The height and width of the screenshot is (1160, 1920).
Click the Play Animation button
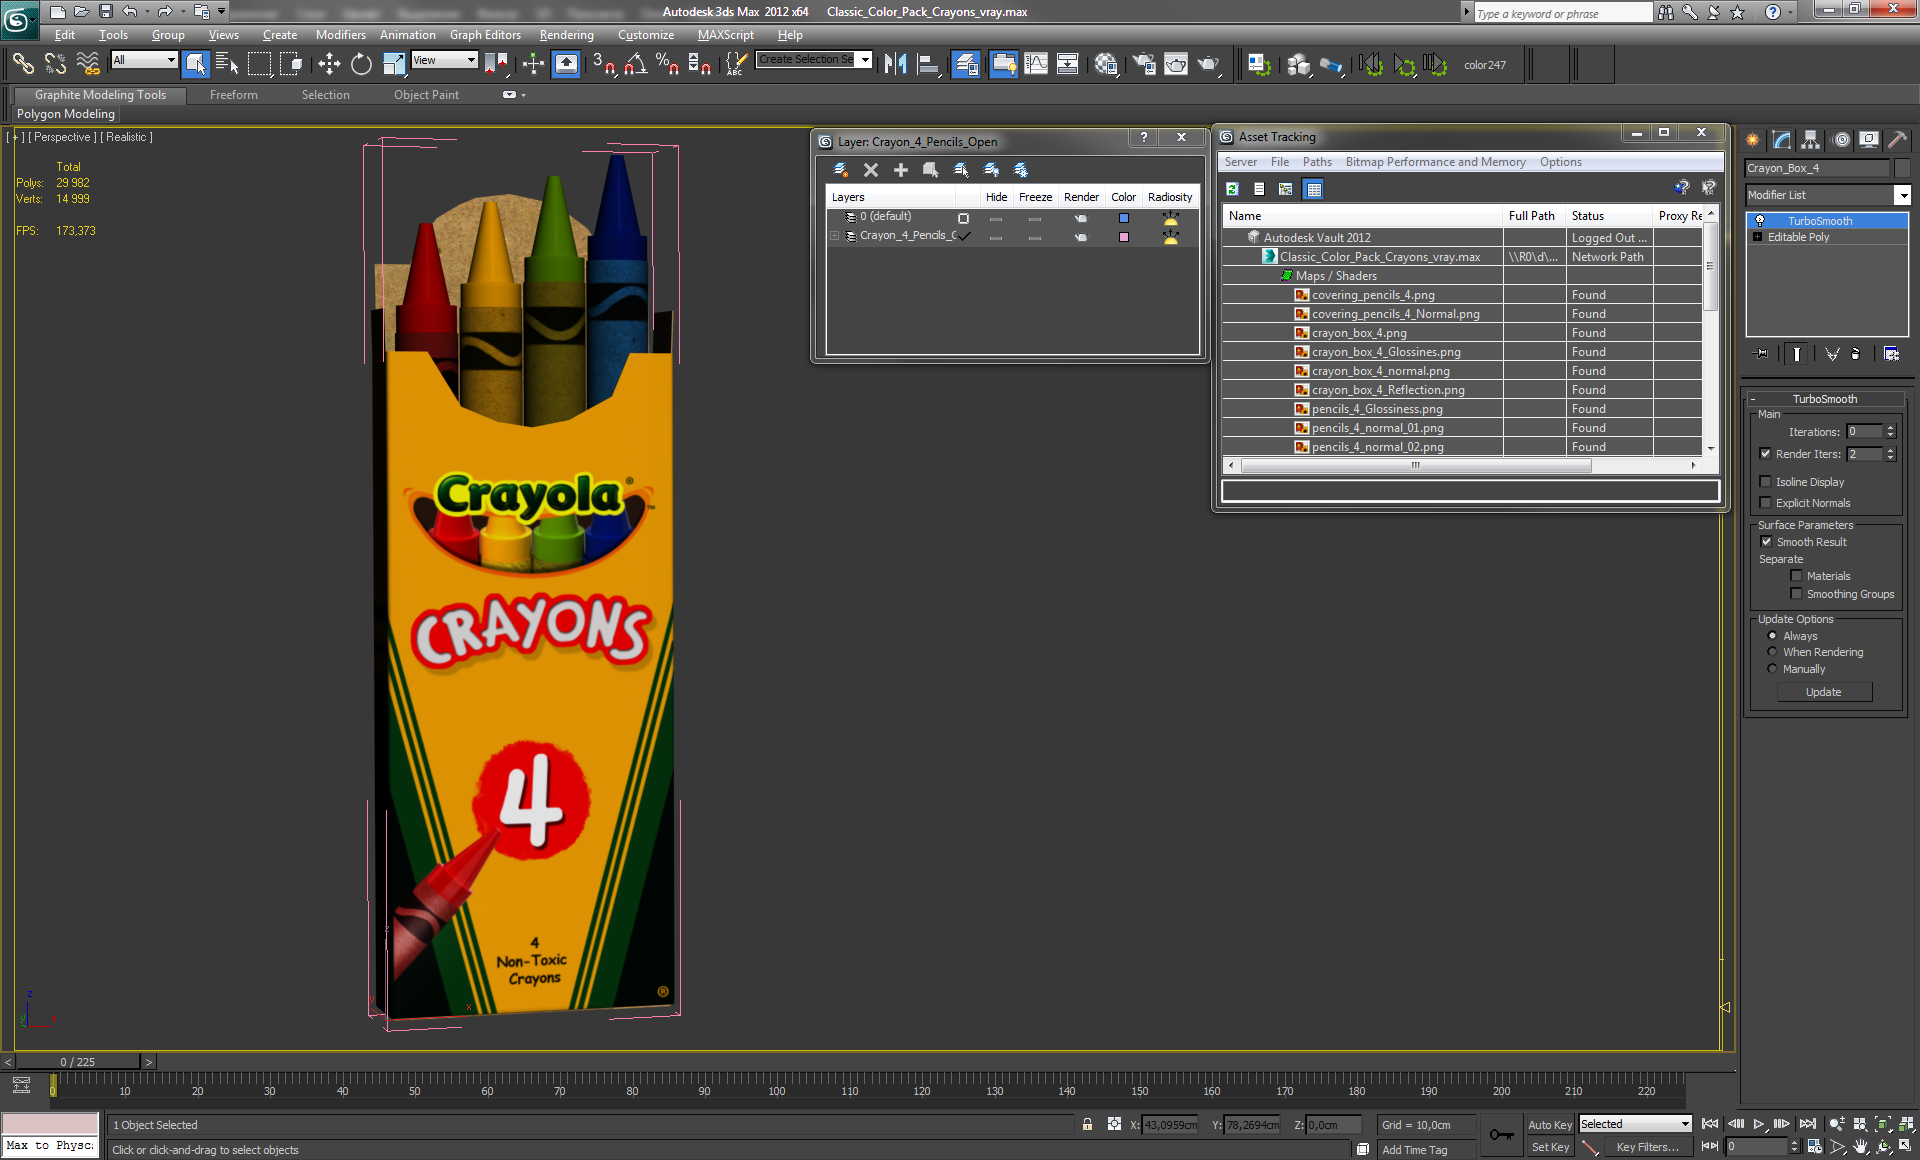pos(1759,1124)
